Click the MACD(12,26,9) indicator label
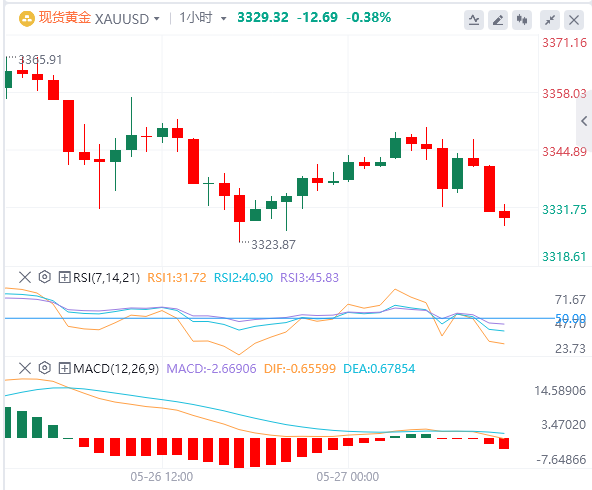Image resolution: width=592 pixels, height=490 pixels. 116,368
